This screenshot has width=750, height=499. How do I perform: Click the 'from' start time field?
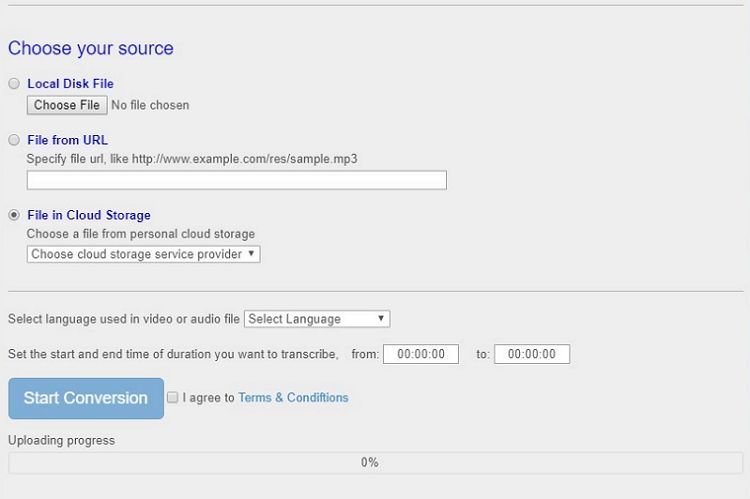coord(420,354)
